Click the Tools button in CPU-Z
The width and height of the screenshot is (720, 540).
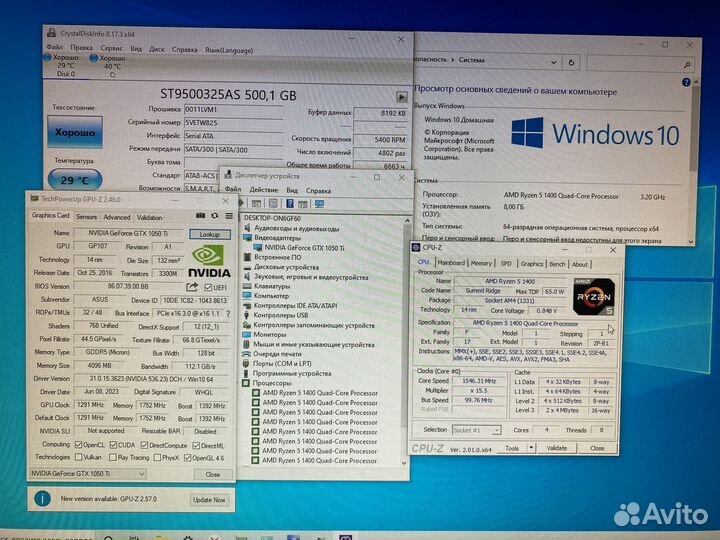pyautogui.click(x=512, y=448)
